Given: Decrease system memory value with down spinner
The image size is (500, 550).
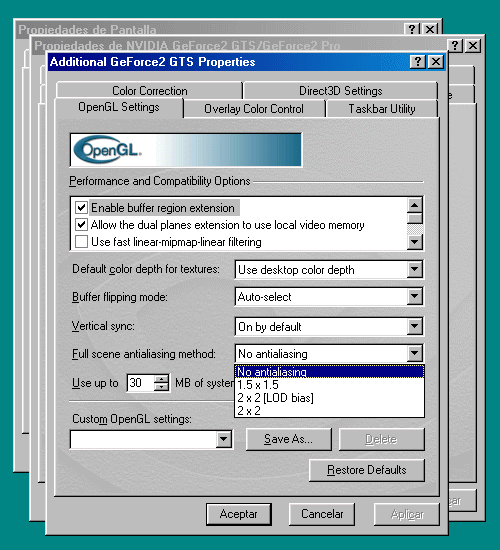Looking at the screenshot, I should coord(161,387).
